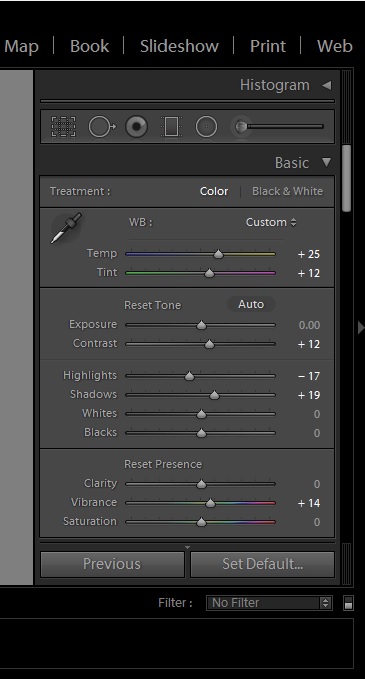Expand the Histogram panel

[326, 85]
